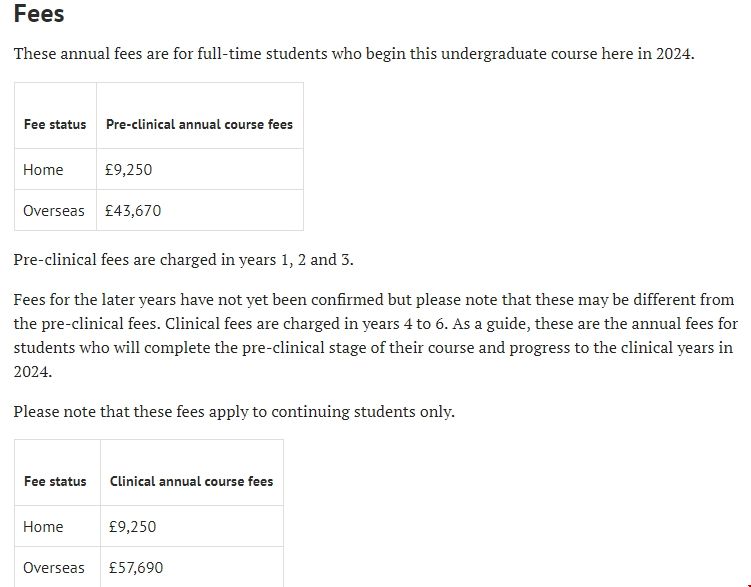Image resolution: width=751 pixels, height=587 pixels.
Task: Click the "Pre-clinical annual course fees" column header
Action: coord(199,125)
